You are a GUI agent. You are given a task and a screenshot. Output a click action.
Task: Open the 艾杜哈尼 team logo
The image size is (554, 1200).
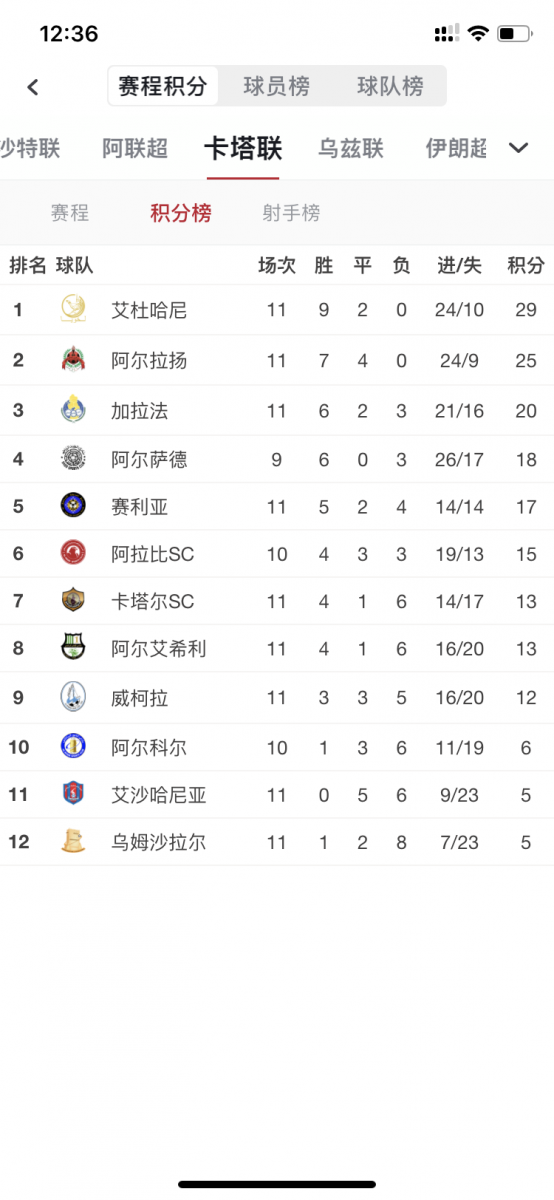73,309
